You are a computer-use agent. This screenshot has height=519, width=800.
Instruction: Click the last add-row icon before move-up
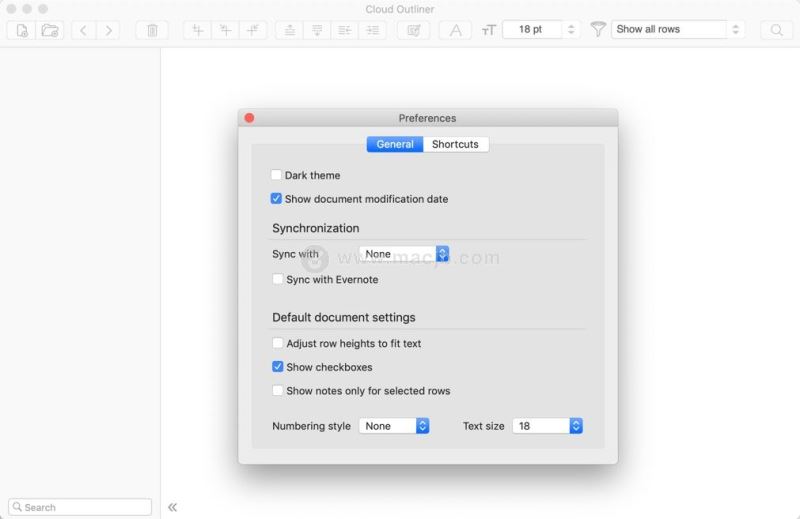pyautogui.click(x=253, y=30)
